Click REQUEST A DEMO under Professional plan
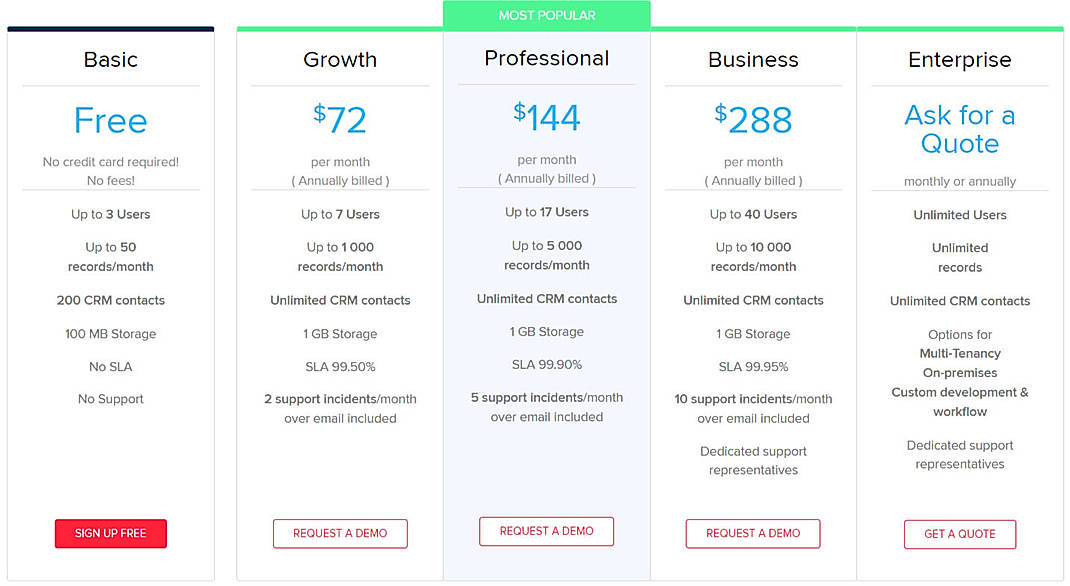Screen dimensions: 1070x586 pyautogui.click(x=546, y=531)
